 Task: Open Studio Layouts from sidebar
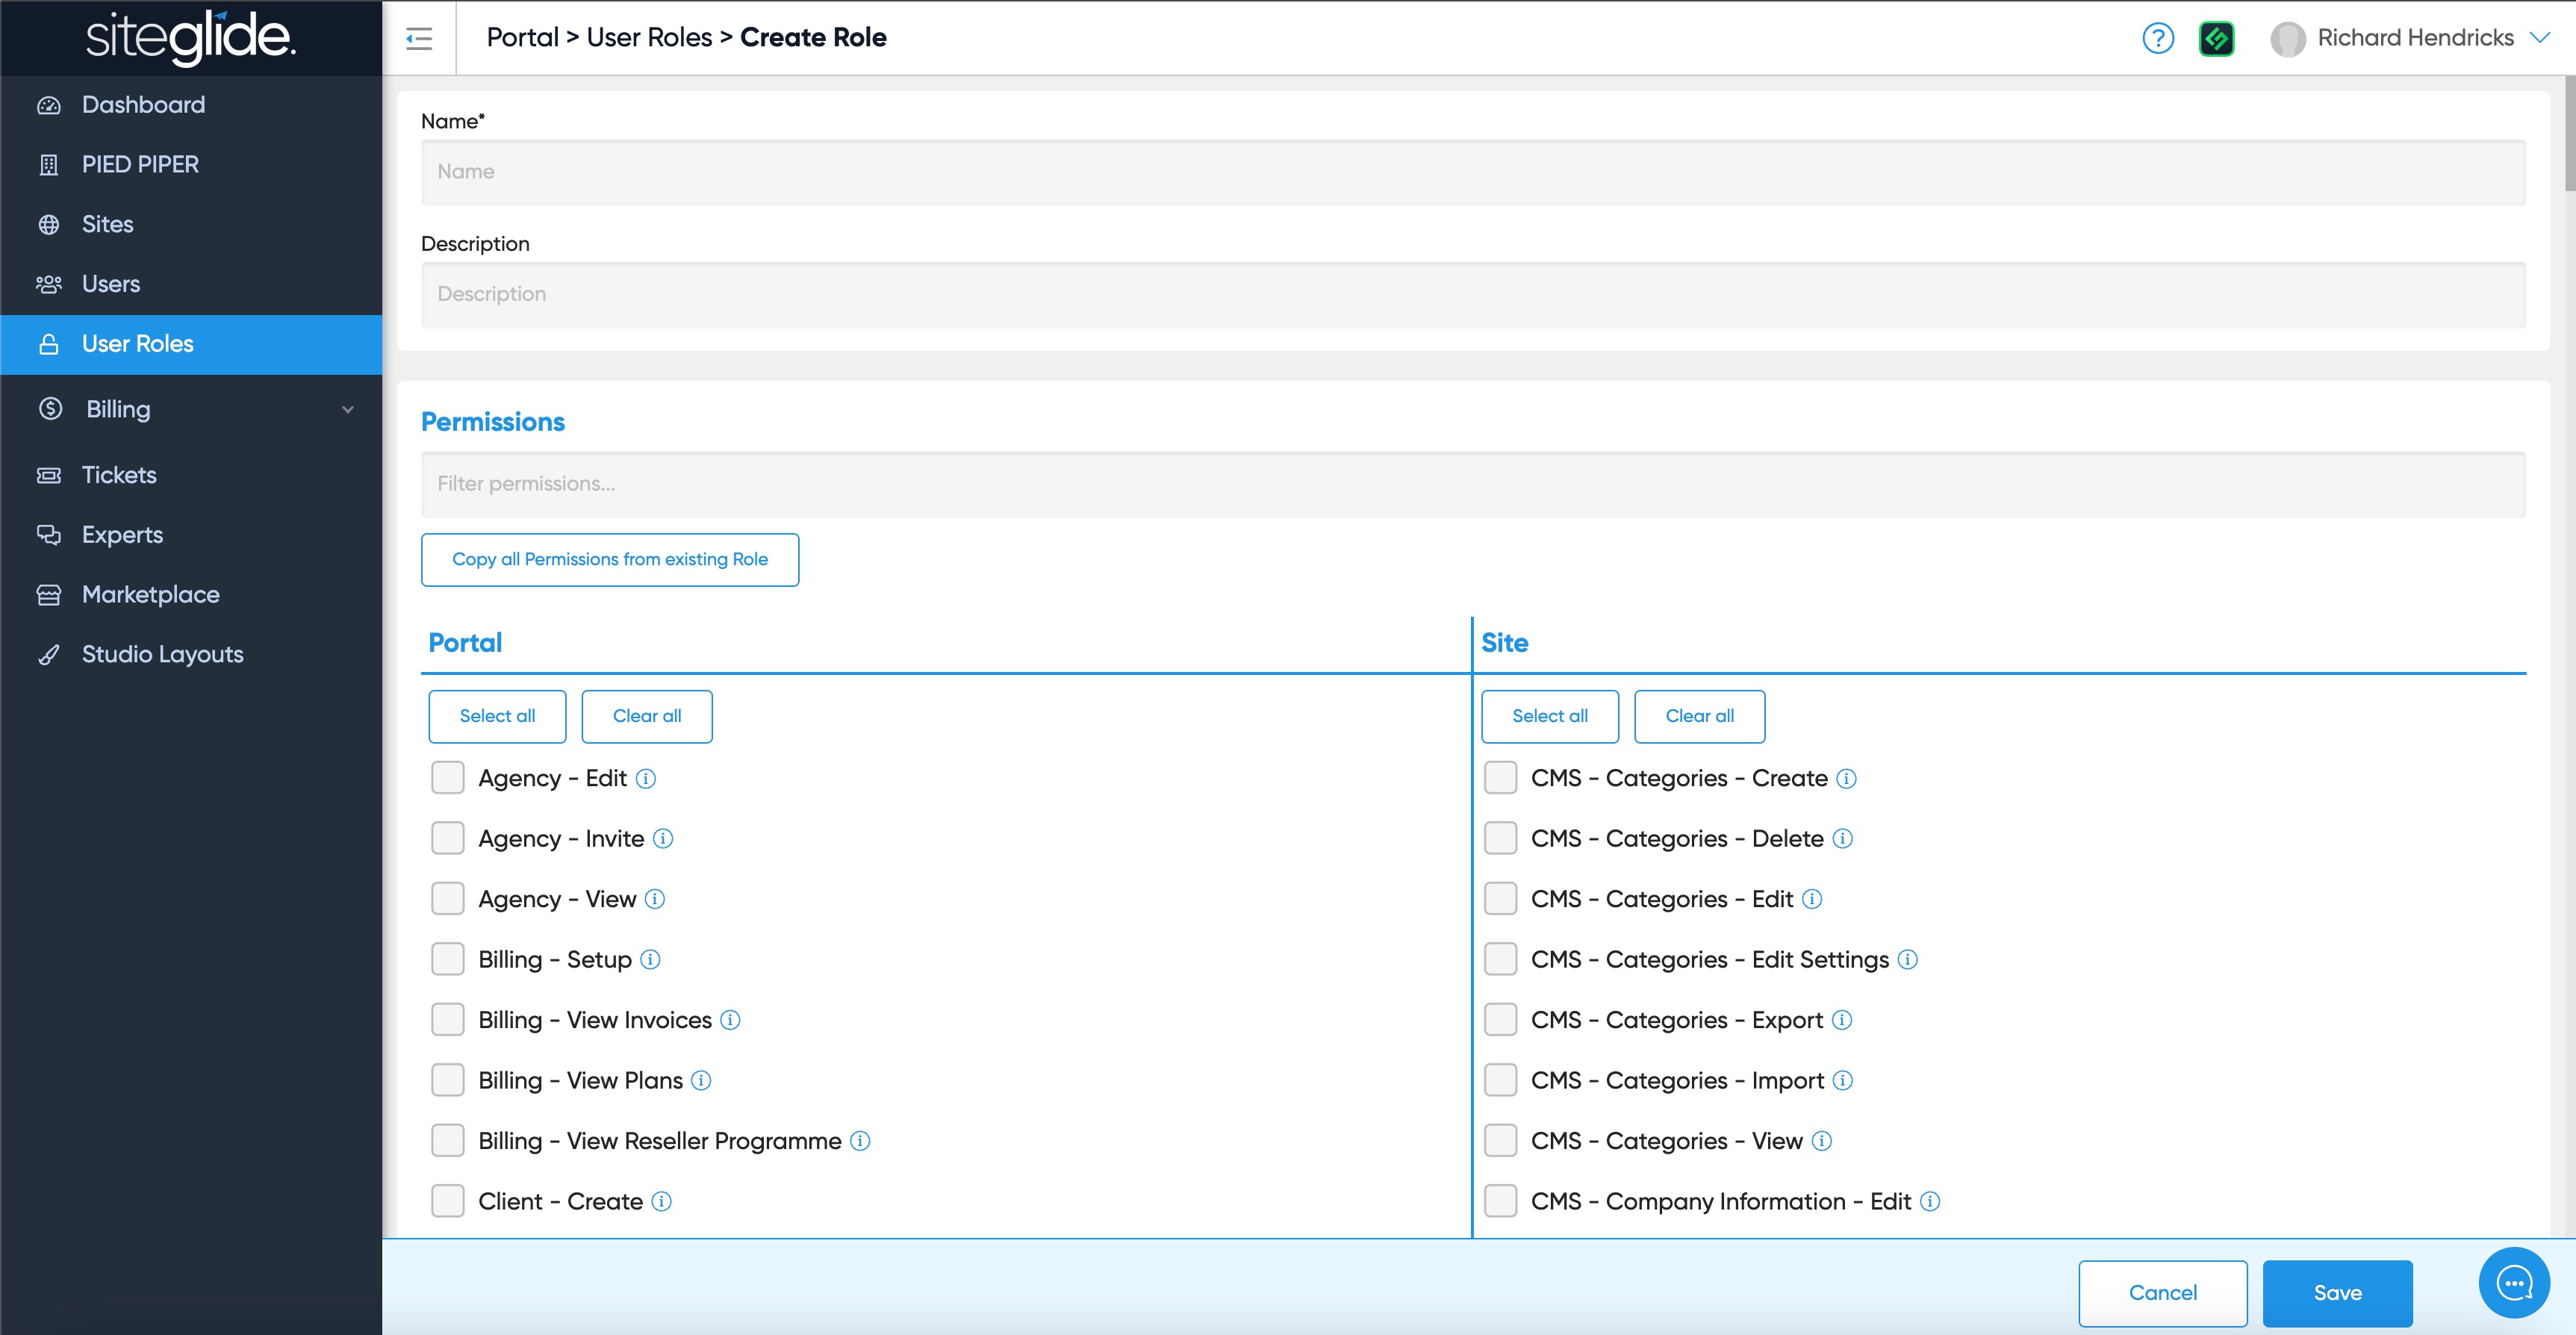[x=162, y=654]
